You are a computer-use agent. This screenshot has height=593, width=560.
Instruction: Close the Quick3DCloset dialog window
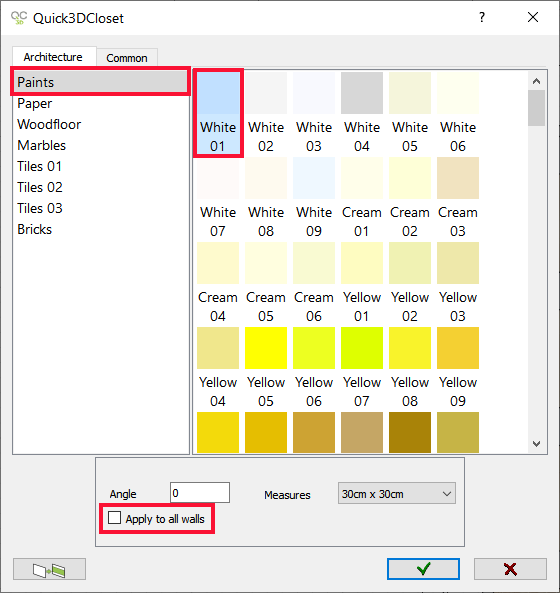click(533, 17)
